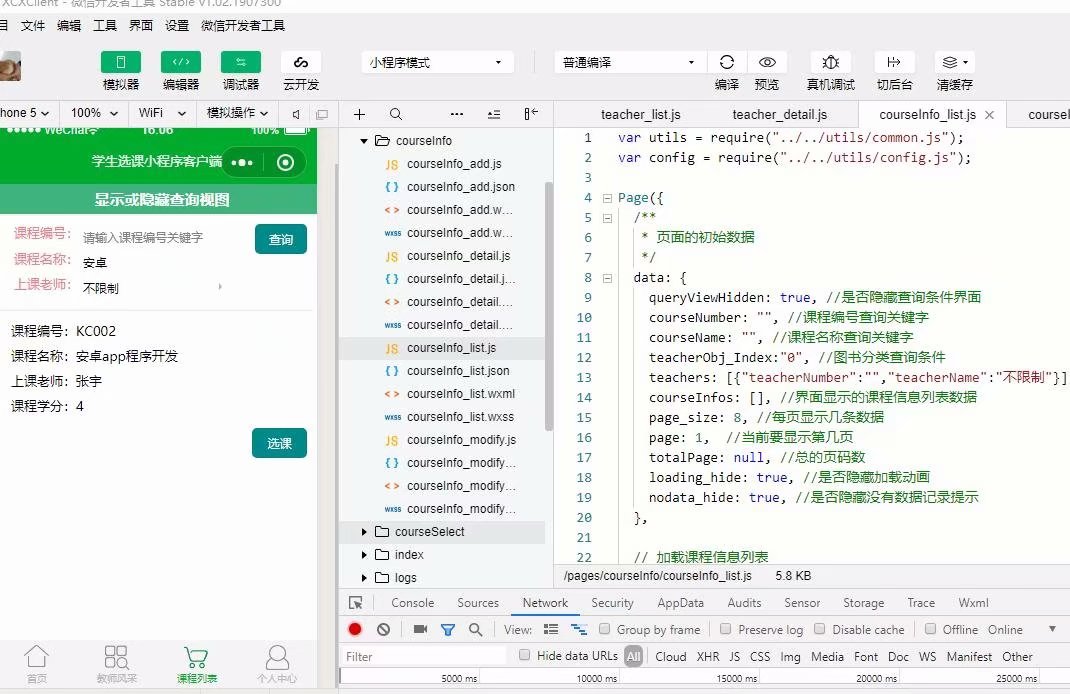This screenshot has height=694, width=1070.
Task: Click the compile (编译) refresh icon
Action: [727, 62]
